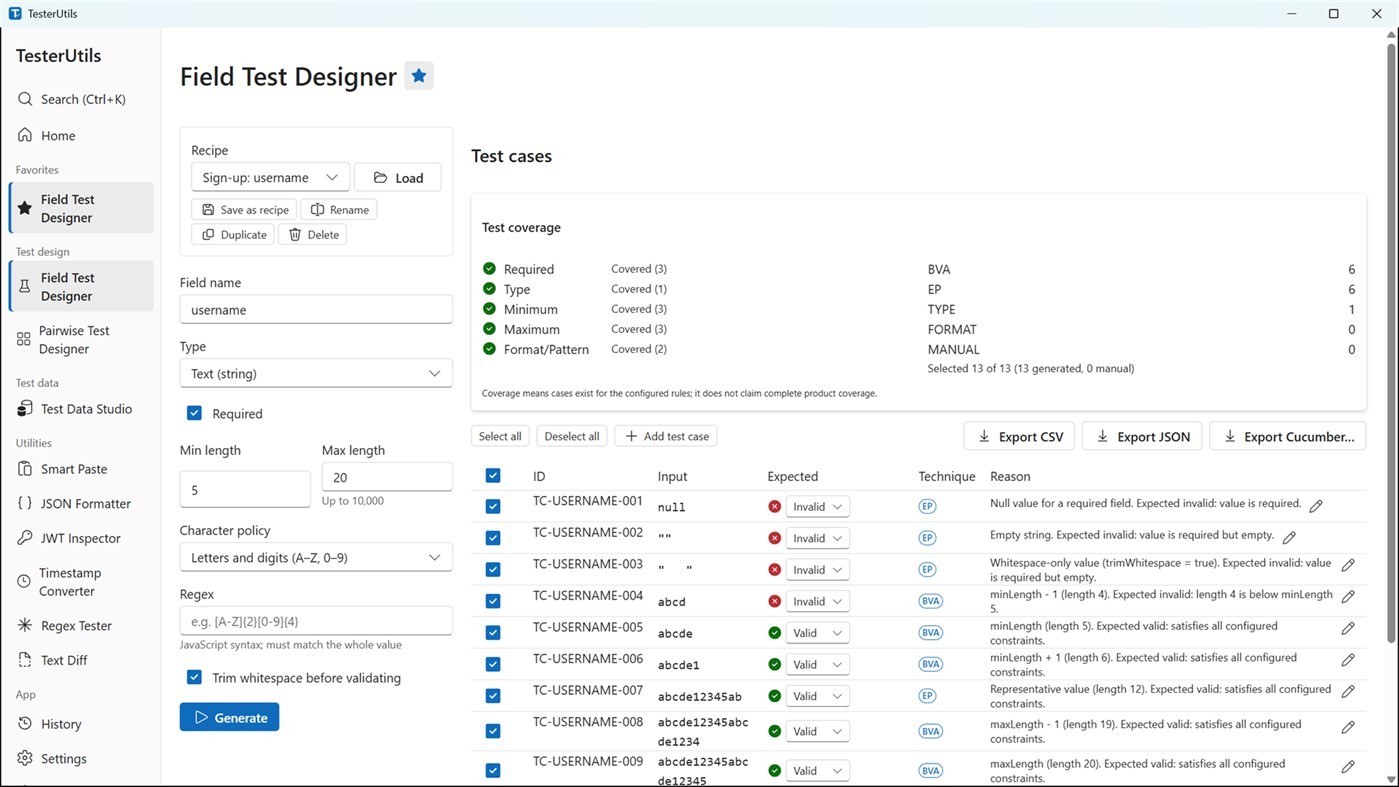Click pencil icon on TC-USERNAME-007 row
1399x787 pixels.
point(1348,692)
